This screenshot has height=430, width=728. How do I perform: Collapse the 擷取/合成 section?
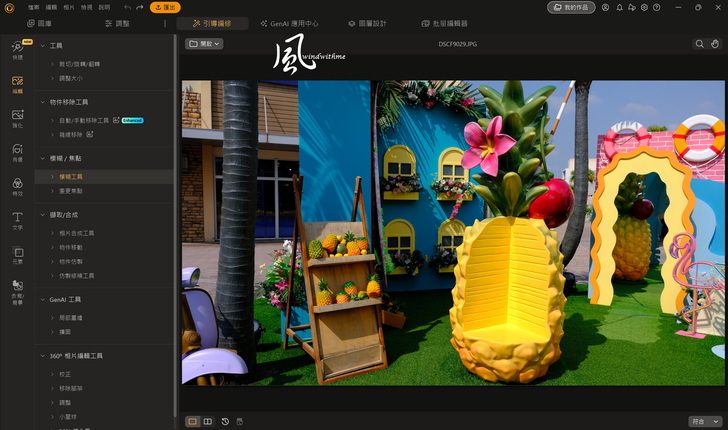(43, 215)
